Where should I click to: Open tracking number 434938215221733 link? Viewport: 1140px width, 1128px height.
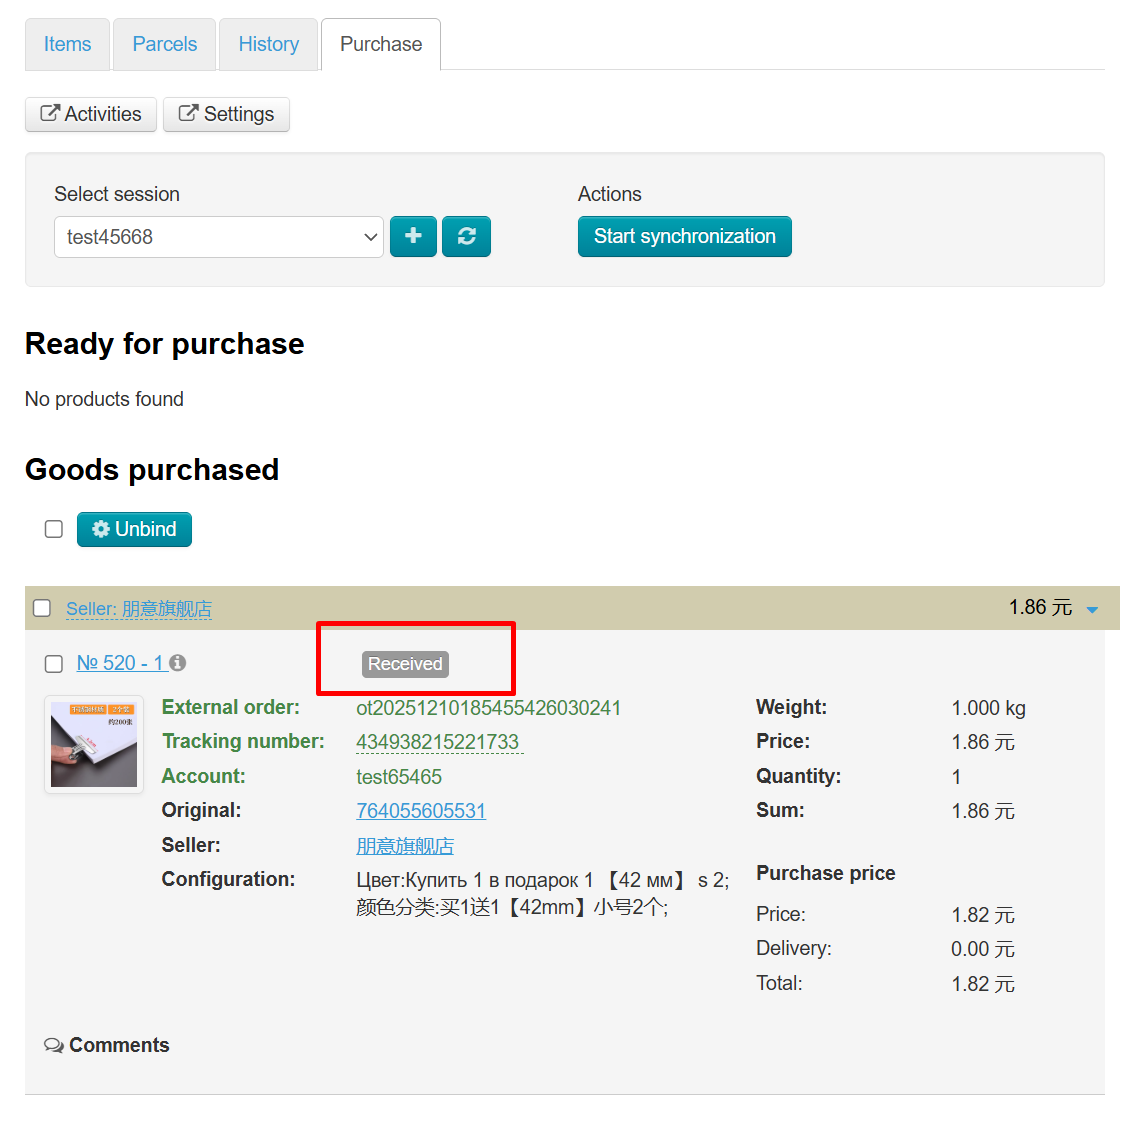(x=438, y=742)
